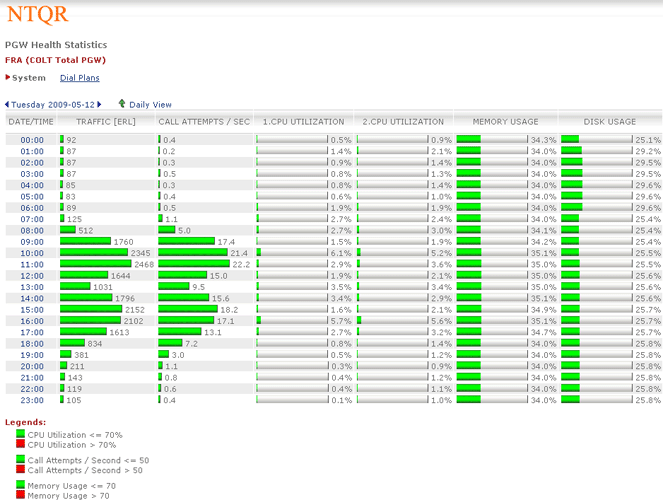The image size is (663, 500).
Task: Click the TRAFFIC [ERL] column header
Action: click(x=106, y=122)
